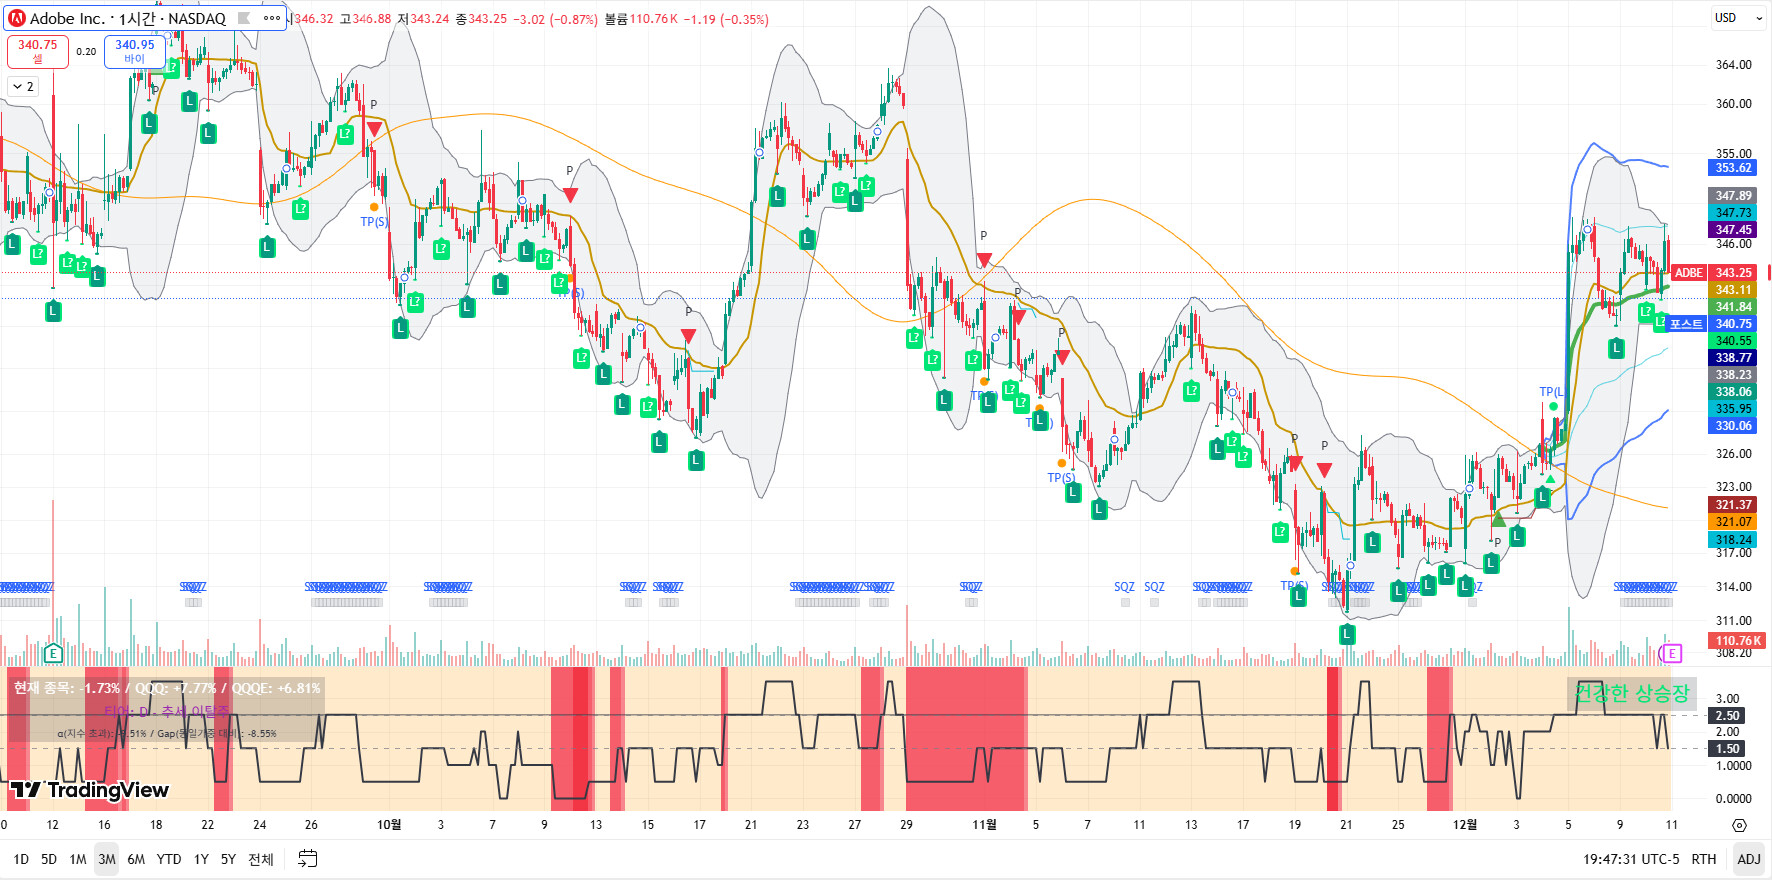Click the red down-triangle signal near October 9
The height and width of the screenshot is (880, 1772).
(570, 195)
